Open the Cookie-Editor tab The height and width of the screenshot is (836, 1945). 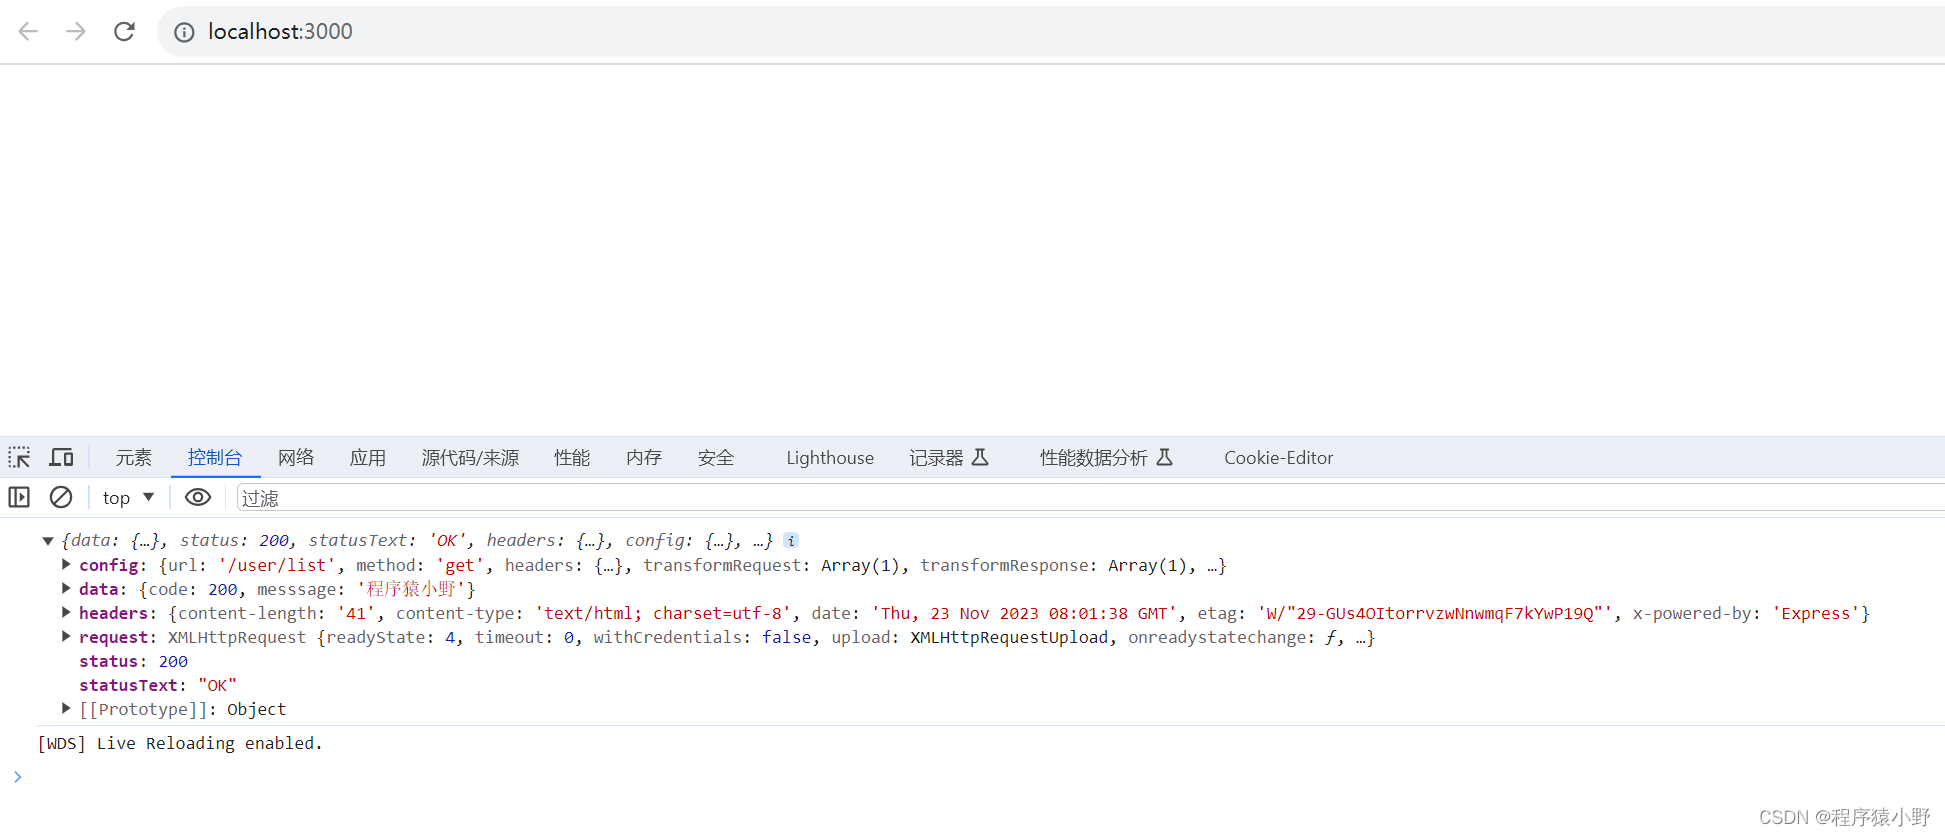click(x=1278, y=457)
